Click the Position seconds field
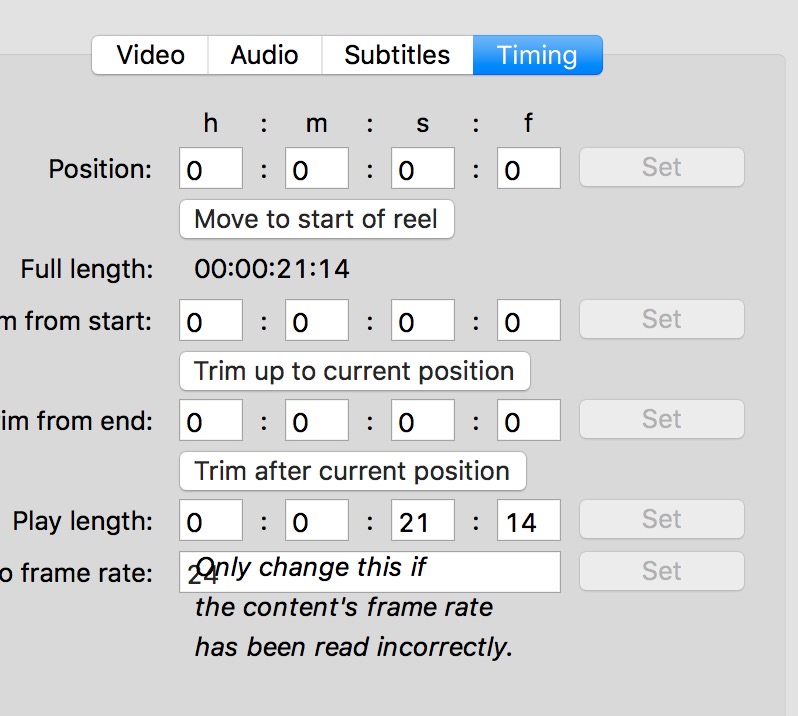Image resolution: width=798 pixels, height=716 pixels. click(423, 169)
